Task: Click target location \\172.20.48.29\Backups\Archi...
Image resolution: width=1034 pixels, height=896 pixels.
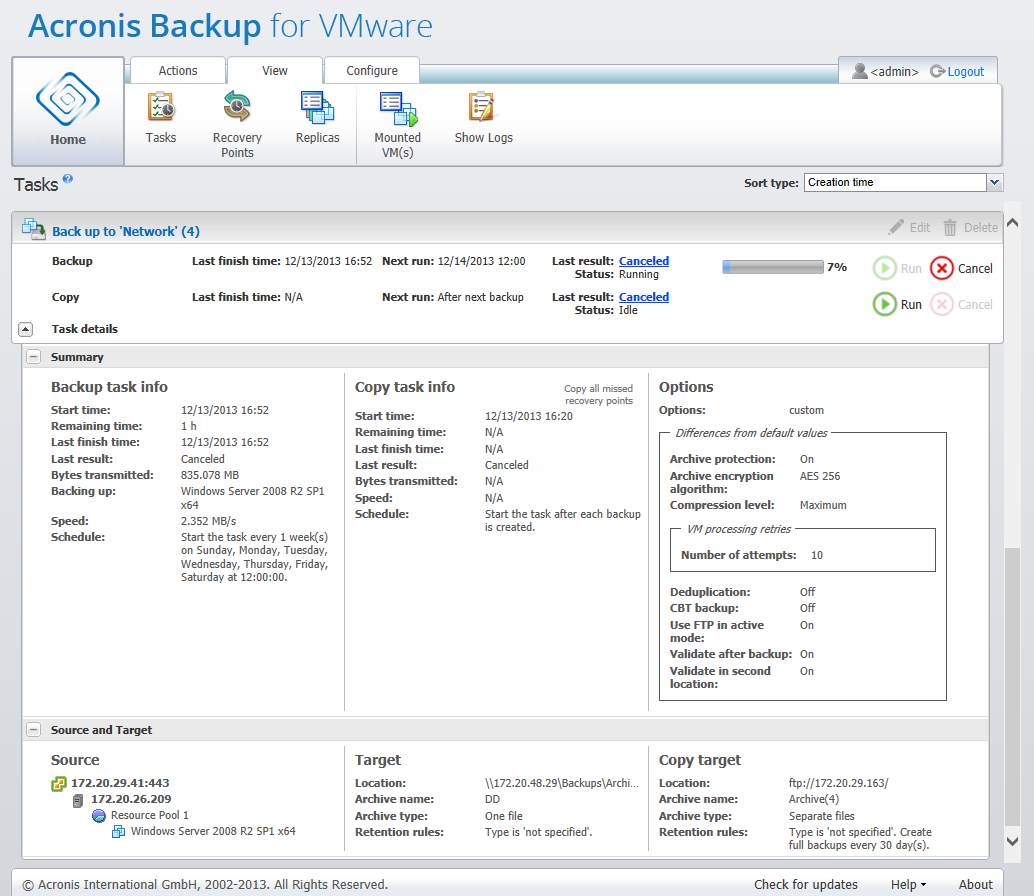Action: [562, 783]
